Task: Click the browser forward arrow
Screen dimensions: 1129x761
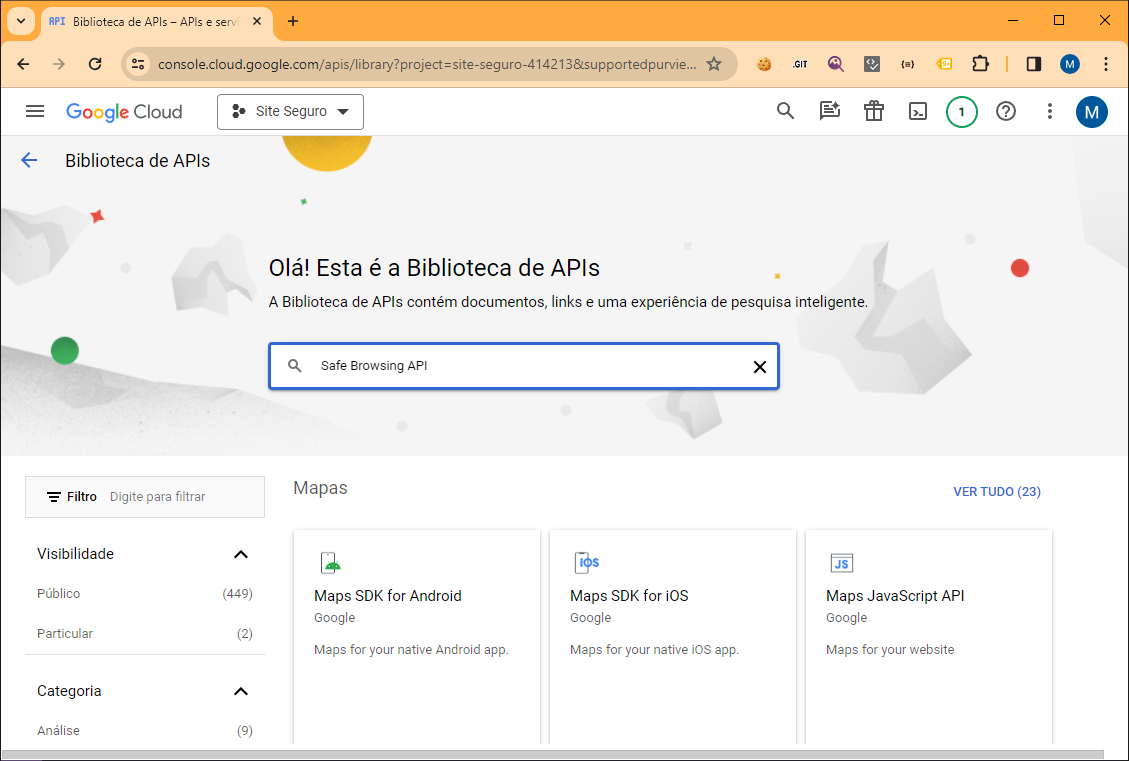Action: (x=59, y=64)
